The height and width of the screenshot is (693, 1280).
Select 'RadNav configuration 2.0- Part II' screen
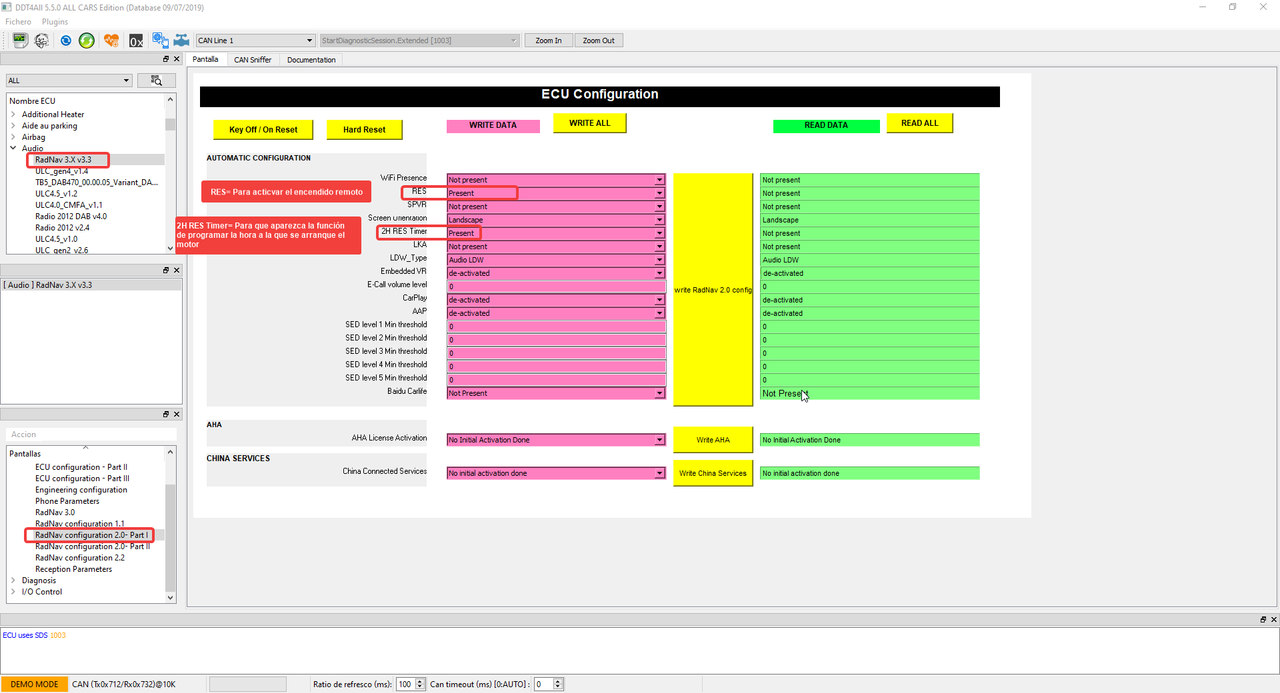coord(92,546)
